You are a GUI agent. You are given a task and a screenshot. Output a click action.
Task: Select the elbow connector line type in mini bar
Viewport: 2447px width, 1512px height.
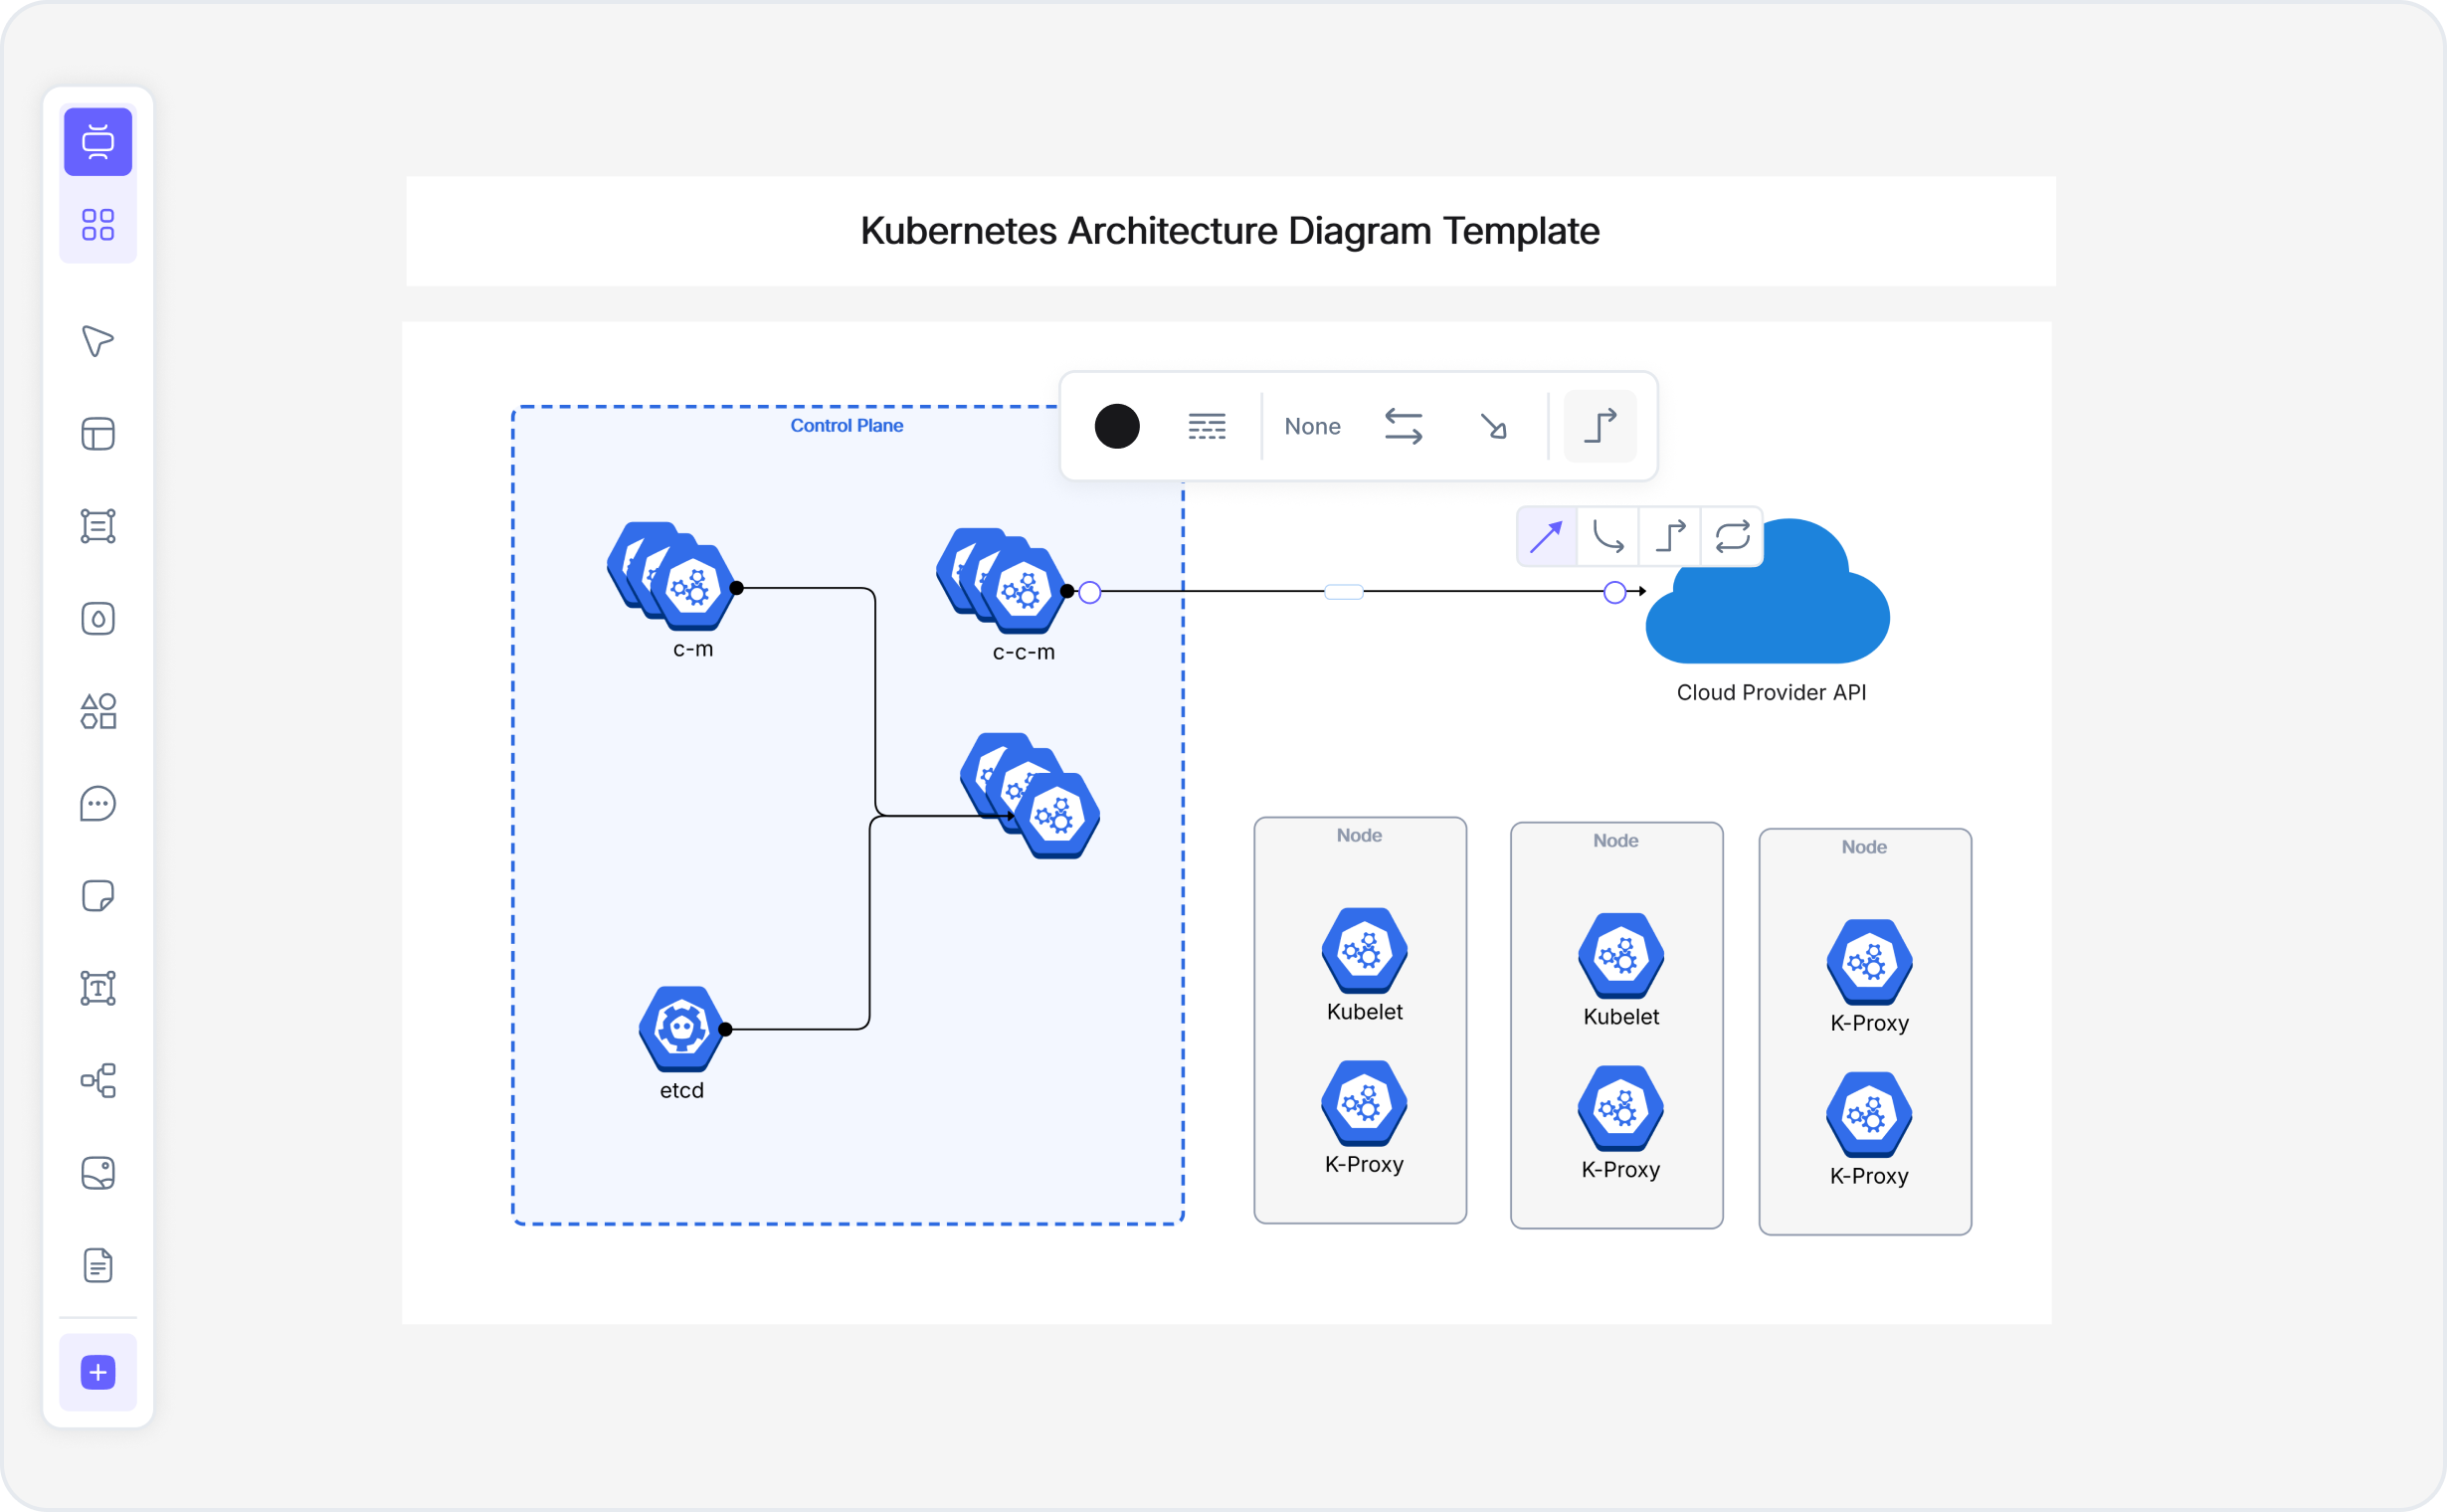tap(1670, 537)
